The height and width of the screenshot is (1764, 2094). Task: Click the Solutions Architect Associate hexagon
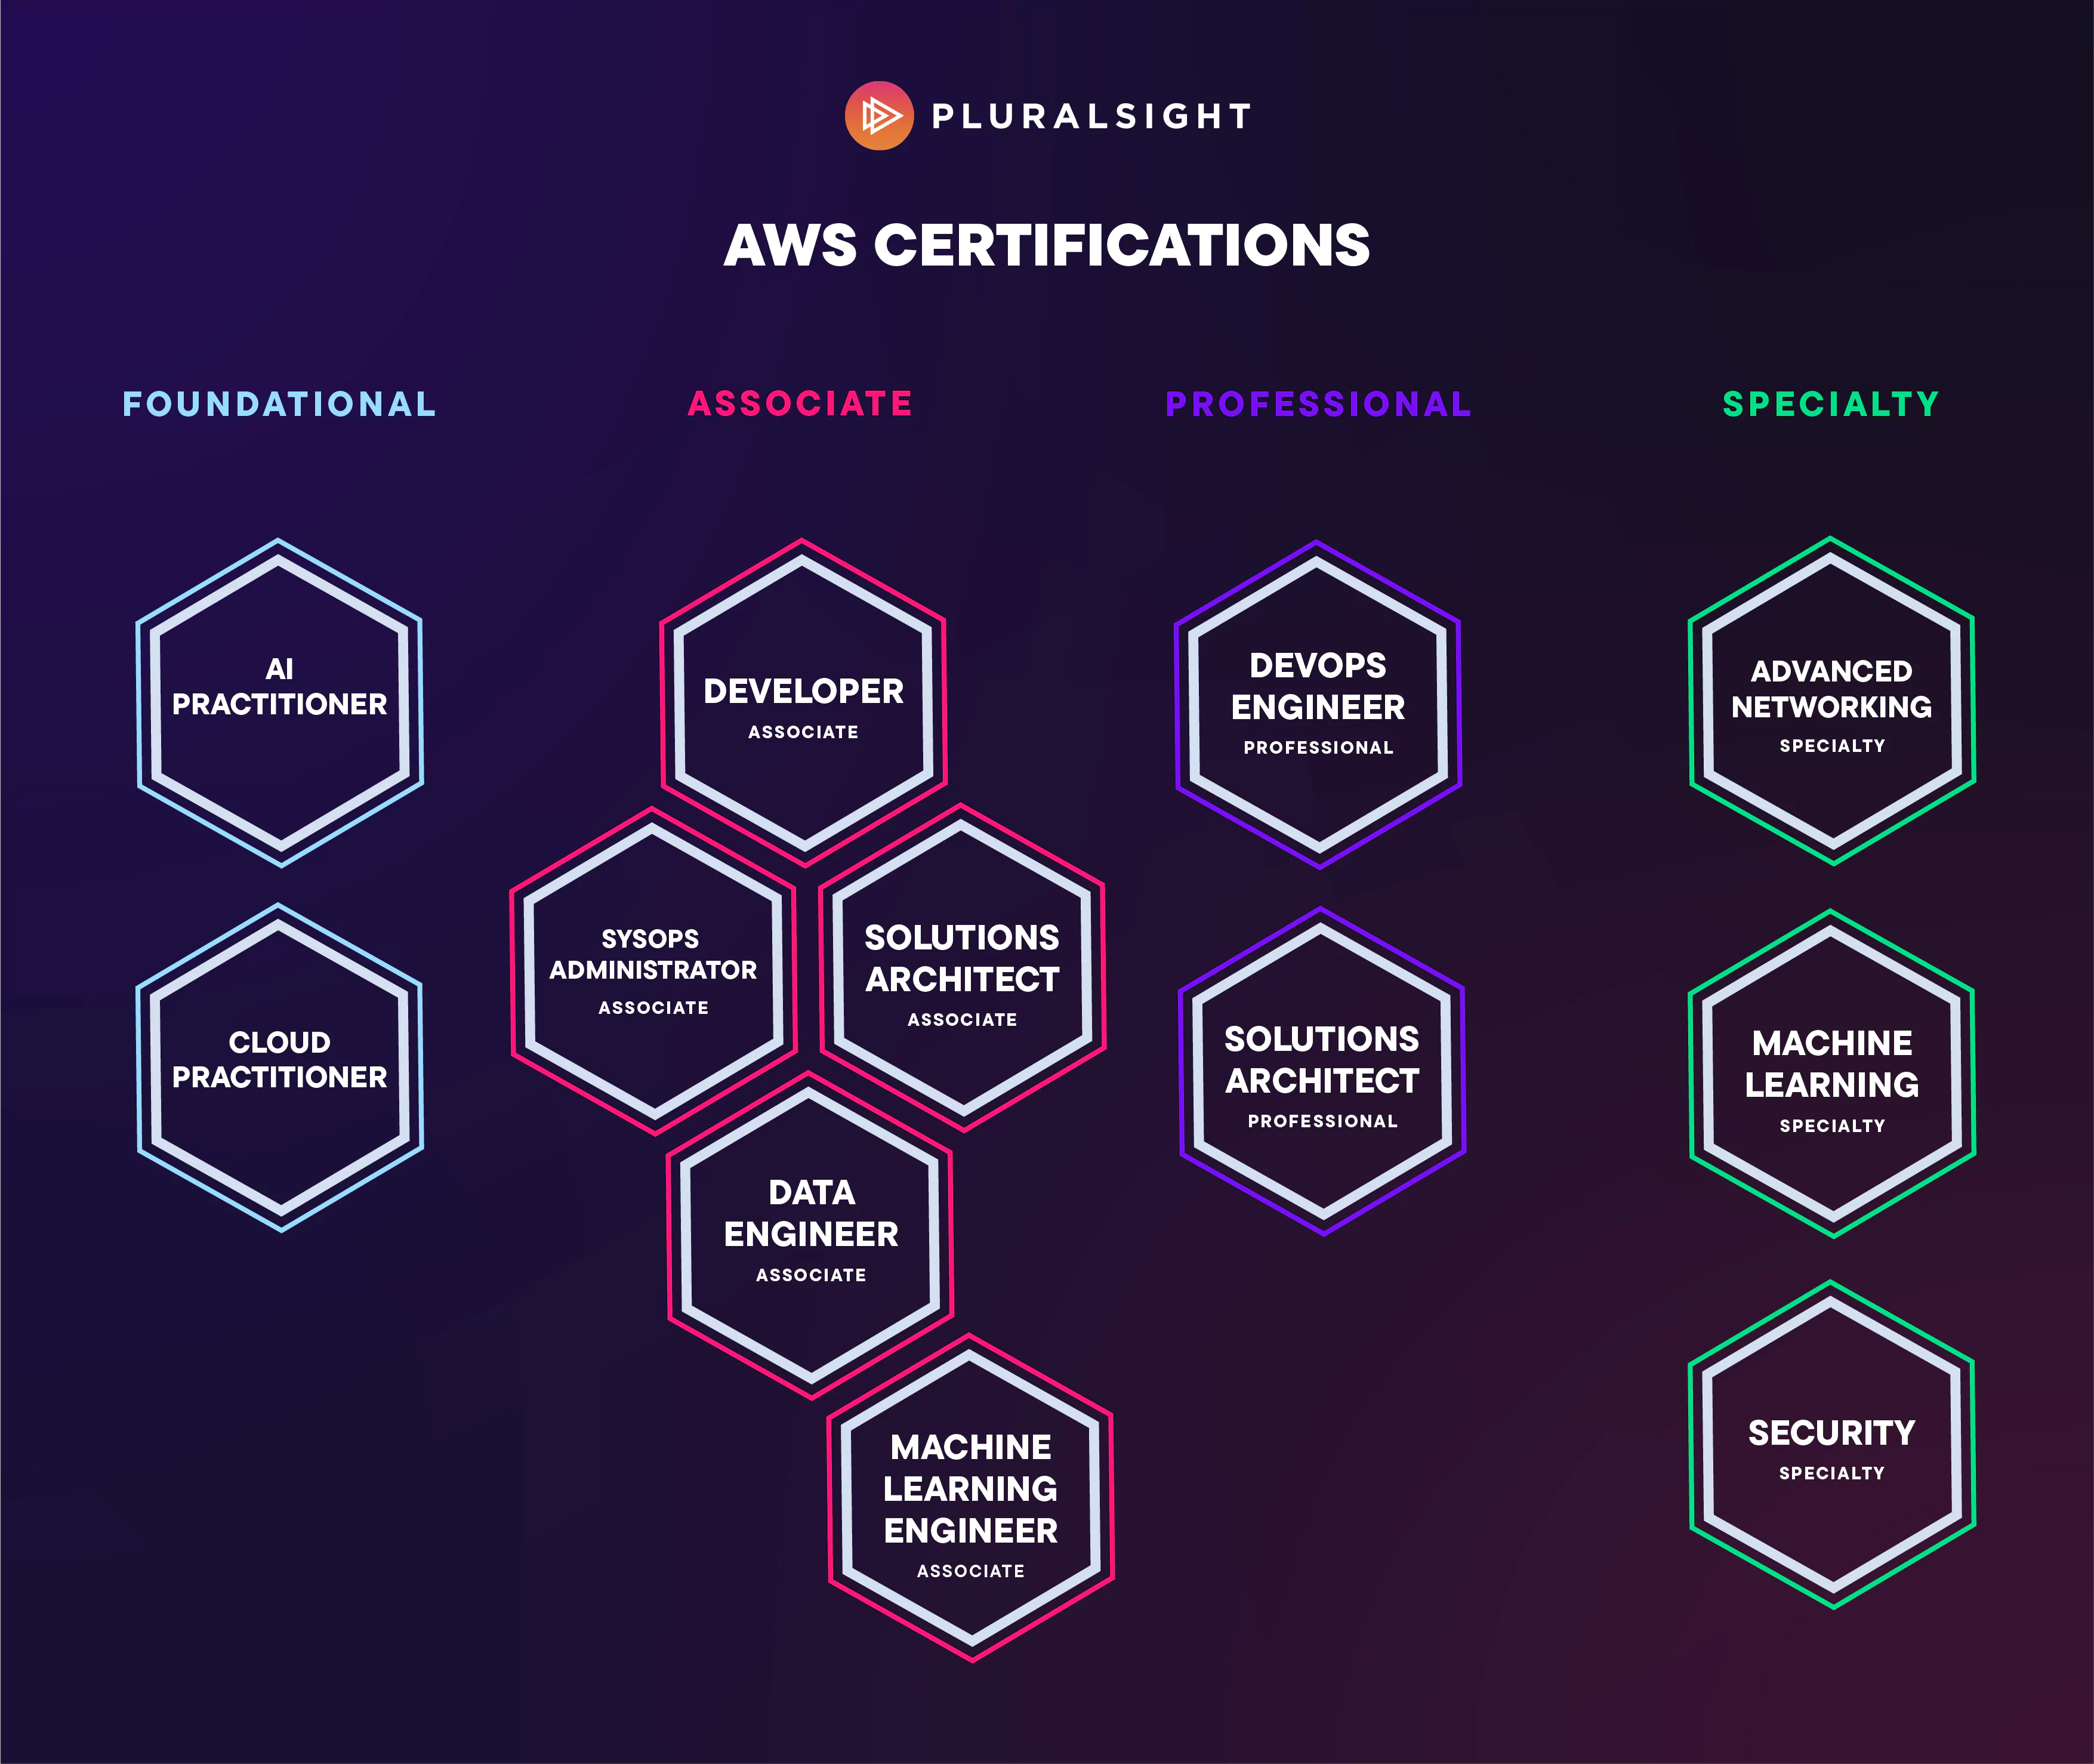(x=962, y=968)
